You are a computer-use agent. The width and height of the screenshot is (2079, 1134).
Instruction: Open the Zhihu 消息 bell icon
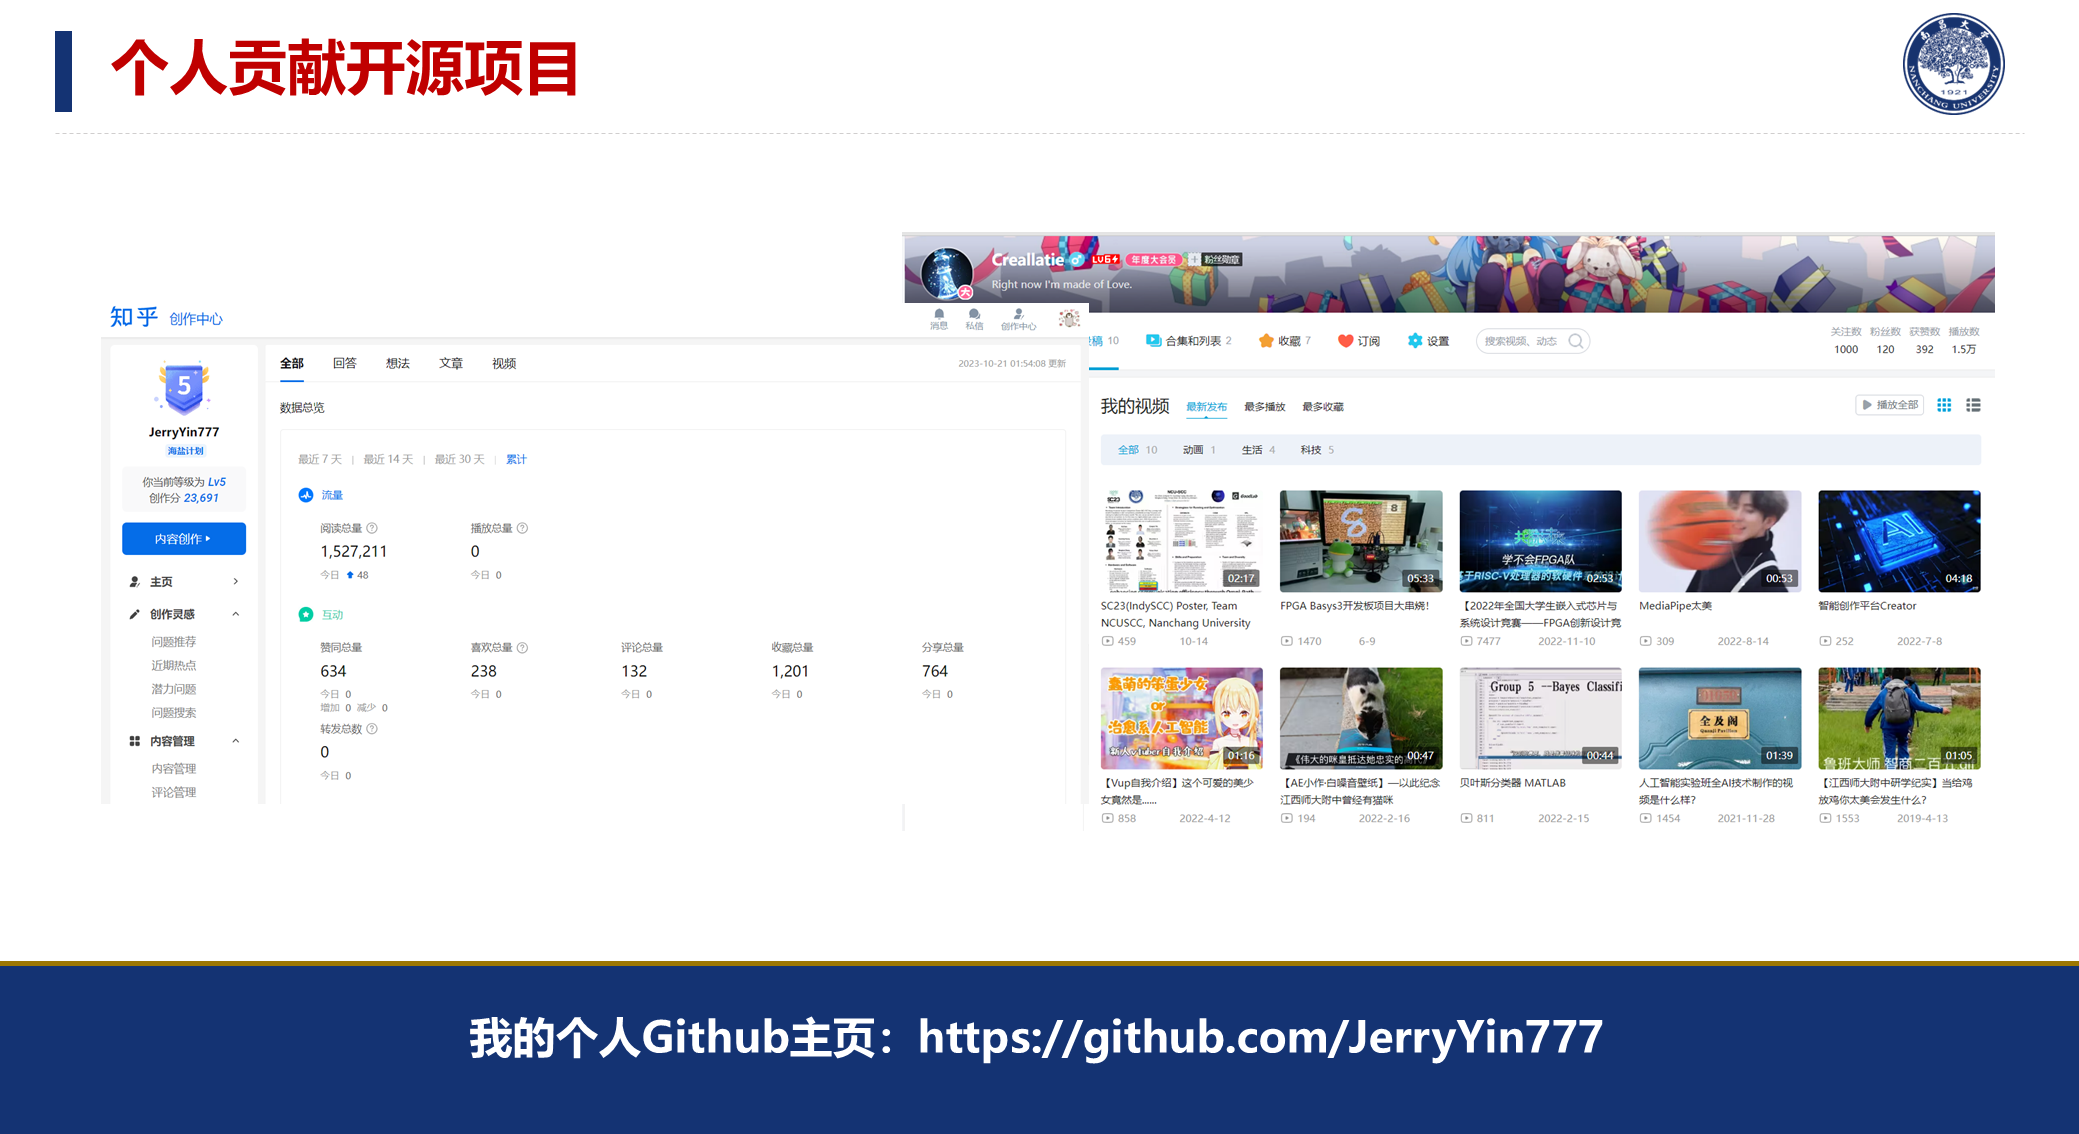tap(938, 314)
